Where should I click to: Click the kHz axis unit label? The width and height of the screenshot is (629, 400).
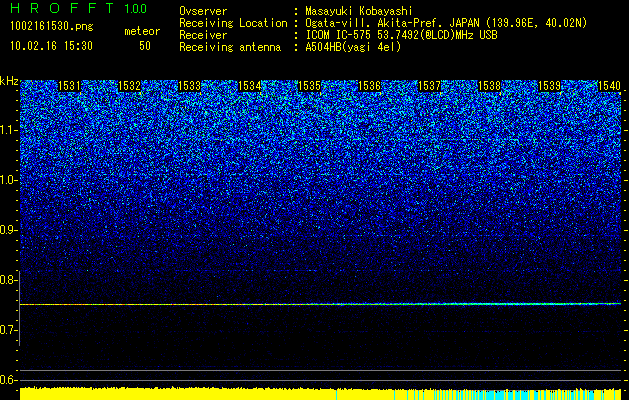9,81
